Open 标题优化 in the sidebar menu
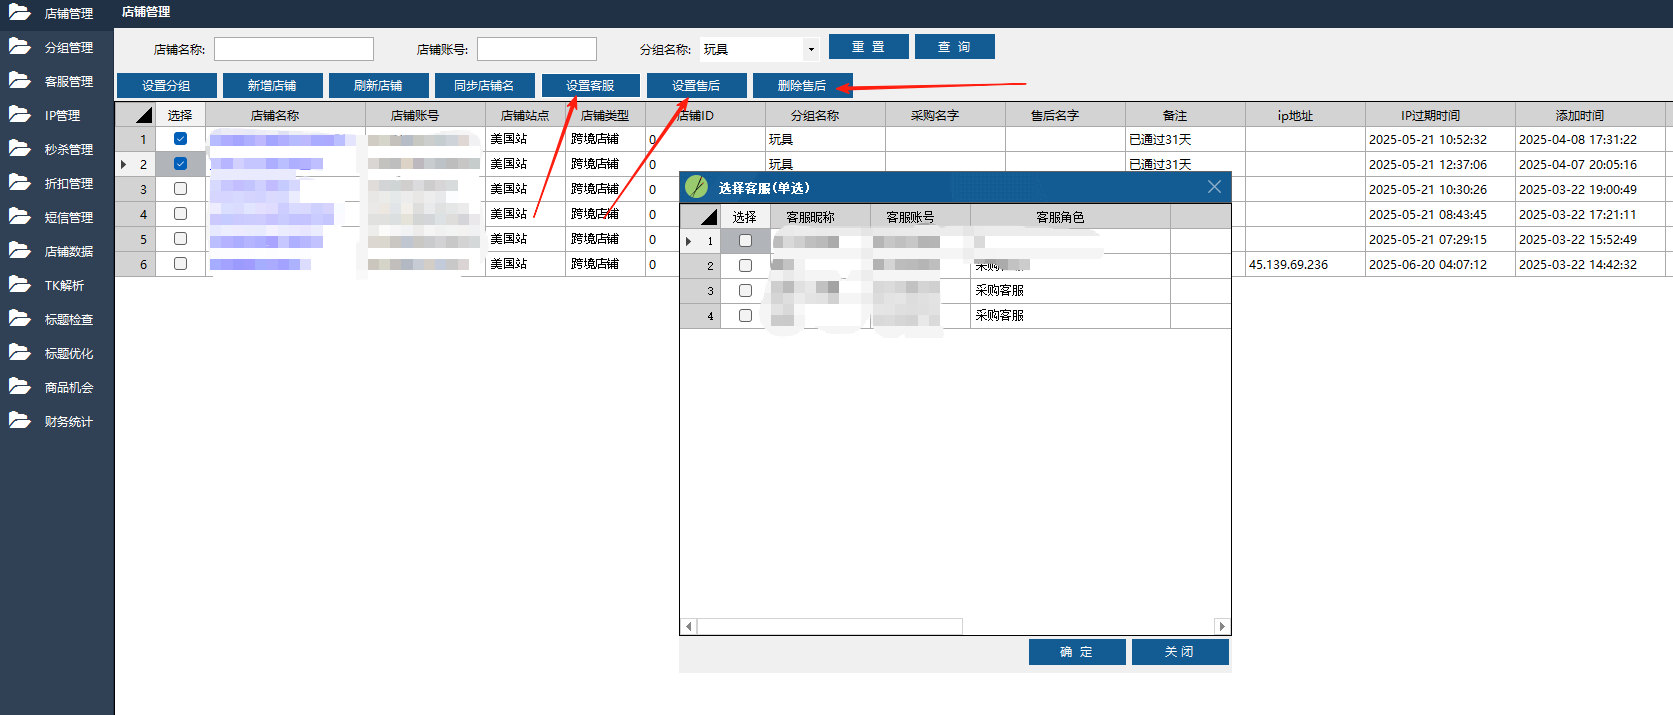Image resolution: width=1673 pixels, height=715 pixels. (68, 353)
